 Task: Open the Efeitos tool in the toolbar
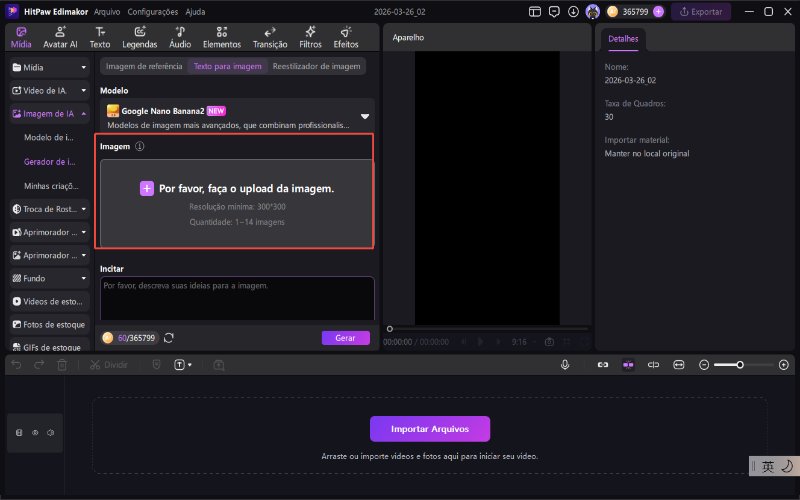[345, 37]
